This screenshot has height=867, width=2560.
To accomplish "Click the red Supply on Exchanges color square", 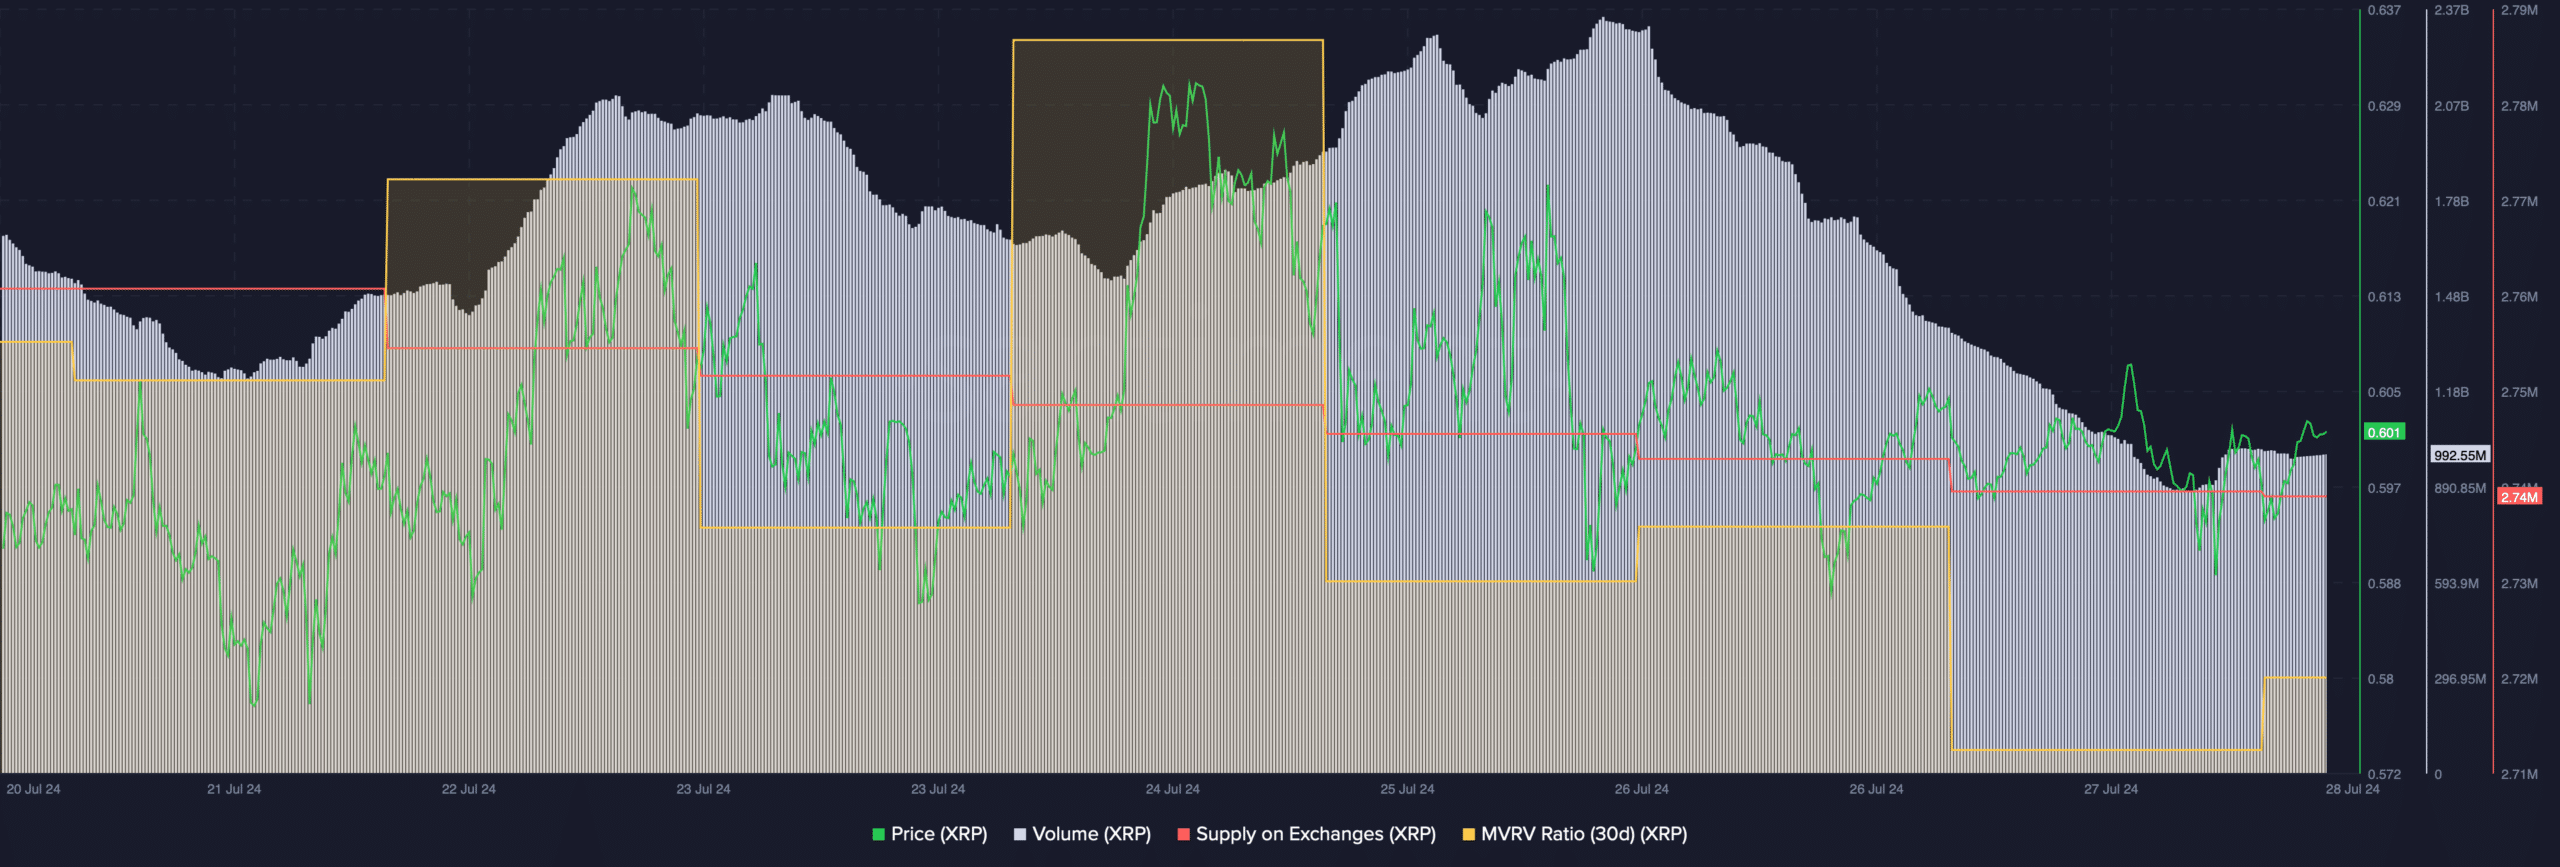I will [x=1184, y=834].
